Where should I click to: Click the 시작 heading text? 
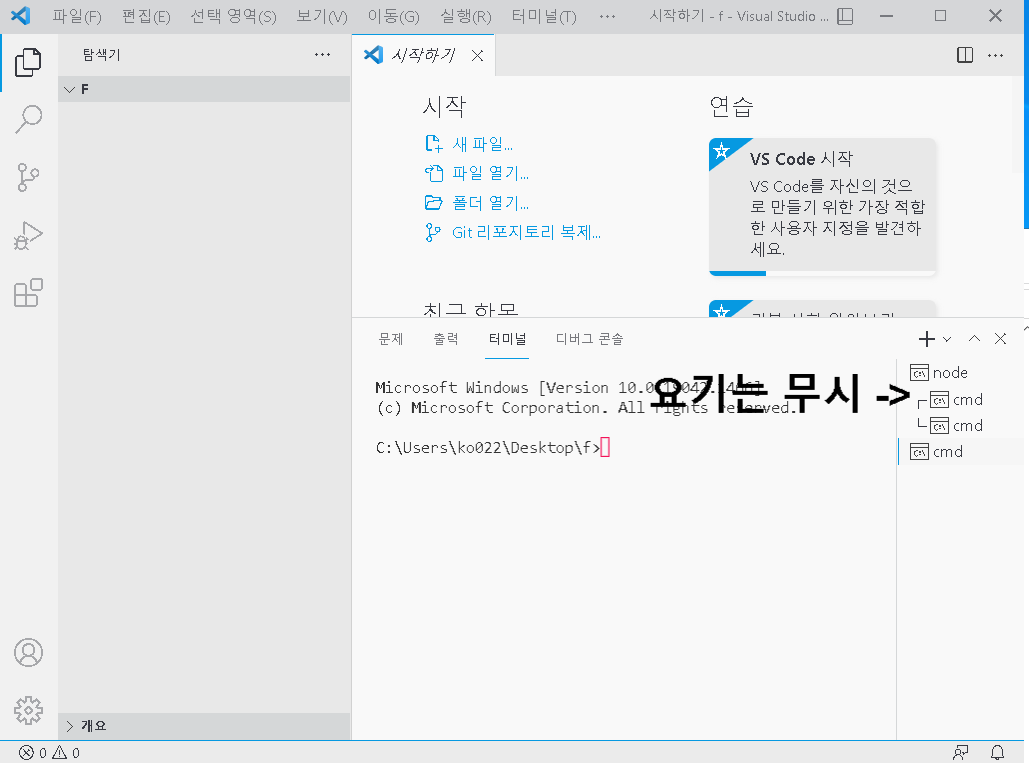(444, 106)
